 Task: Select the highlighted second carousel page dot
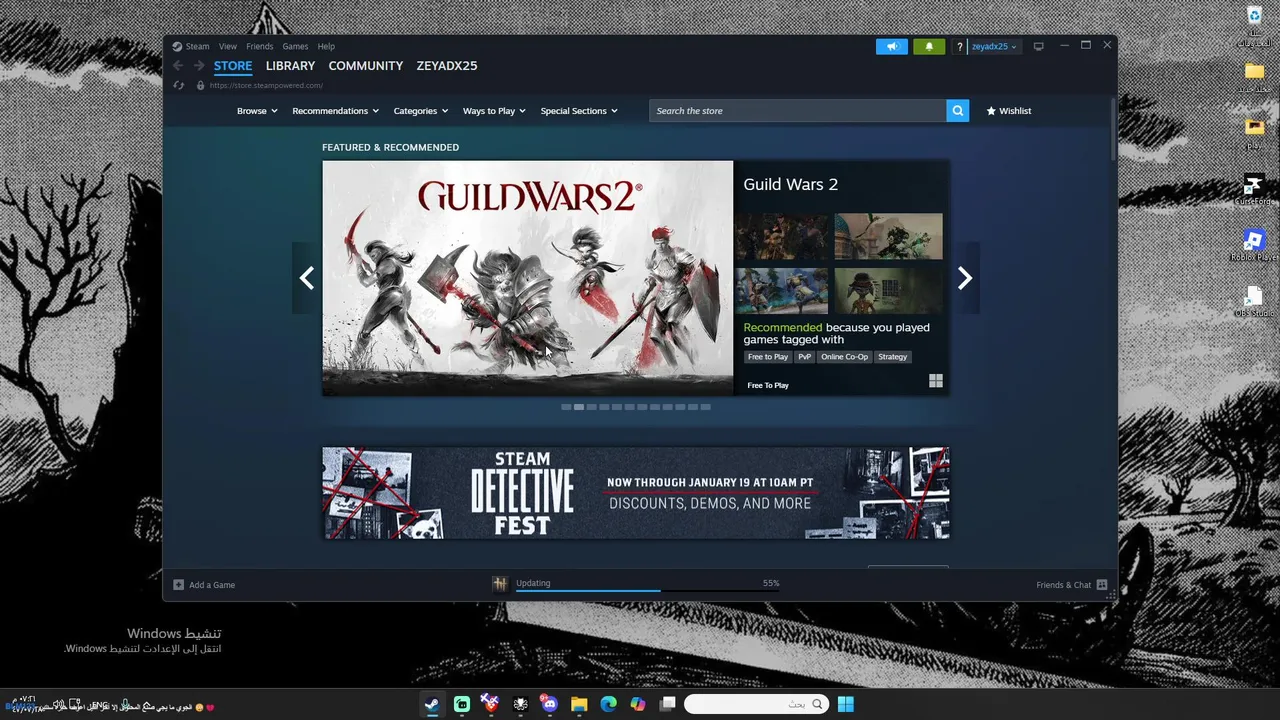click(x=579, y=407)
